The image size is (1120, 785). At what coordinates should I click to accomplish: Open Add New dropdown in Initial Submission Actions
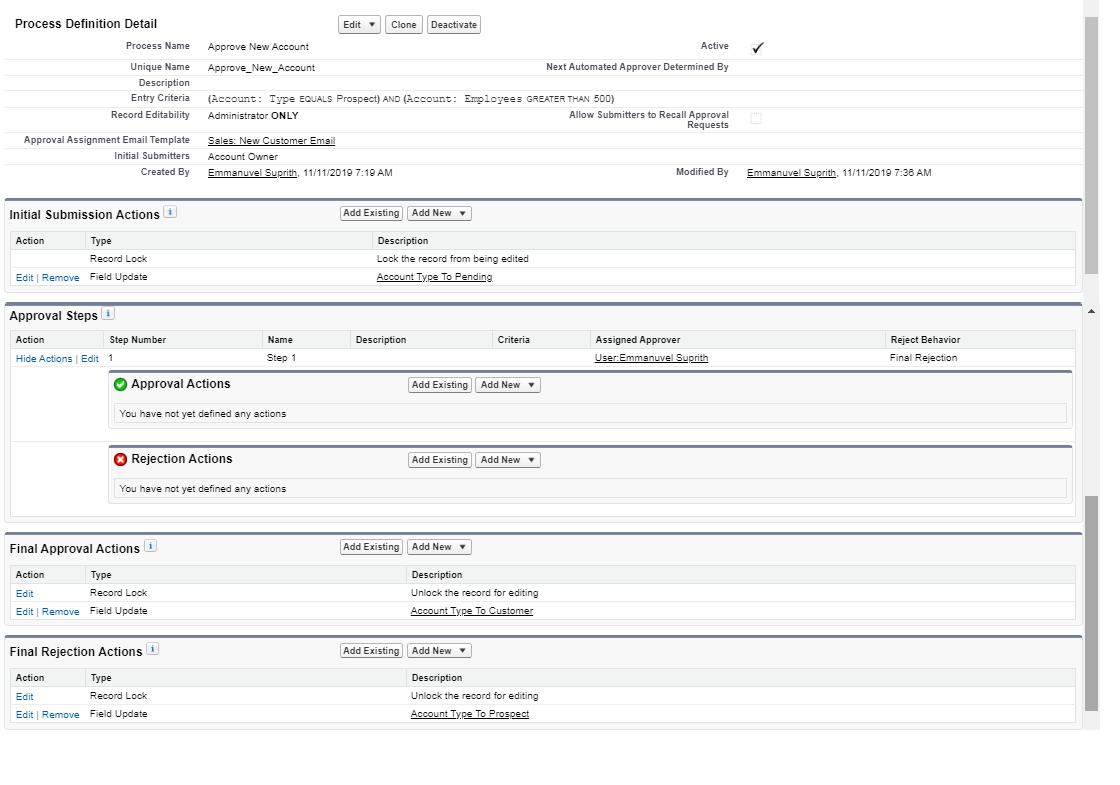click(x=438, y=213)
